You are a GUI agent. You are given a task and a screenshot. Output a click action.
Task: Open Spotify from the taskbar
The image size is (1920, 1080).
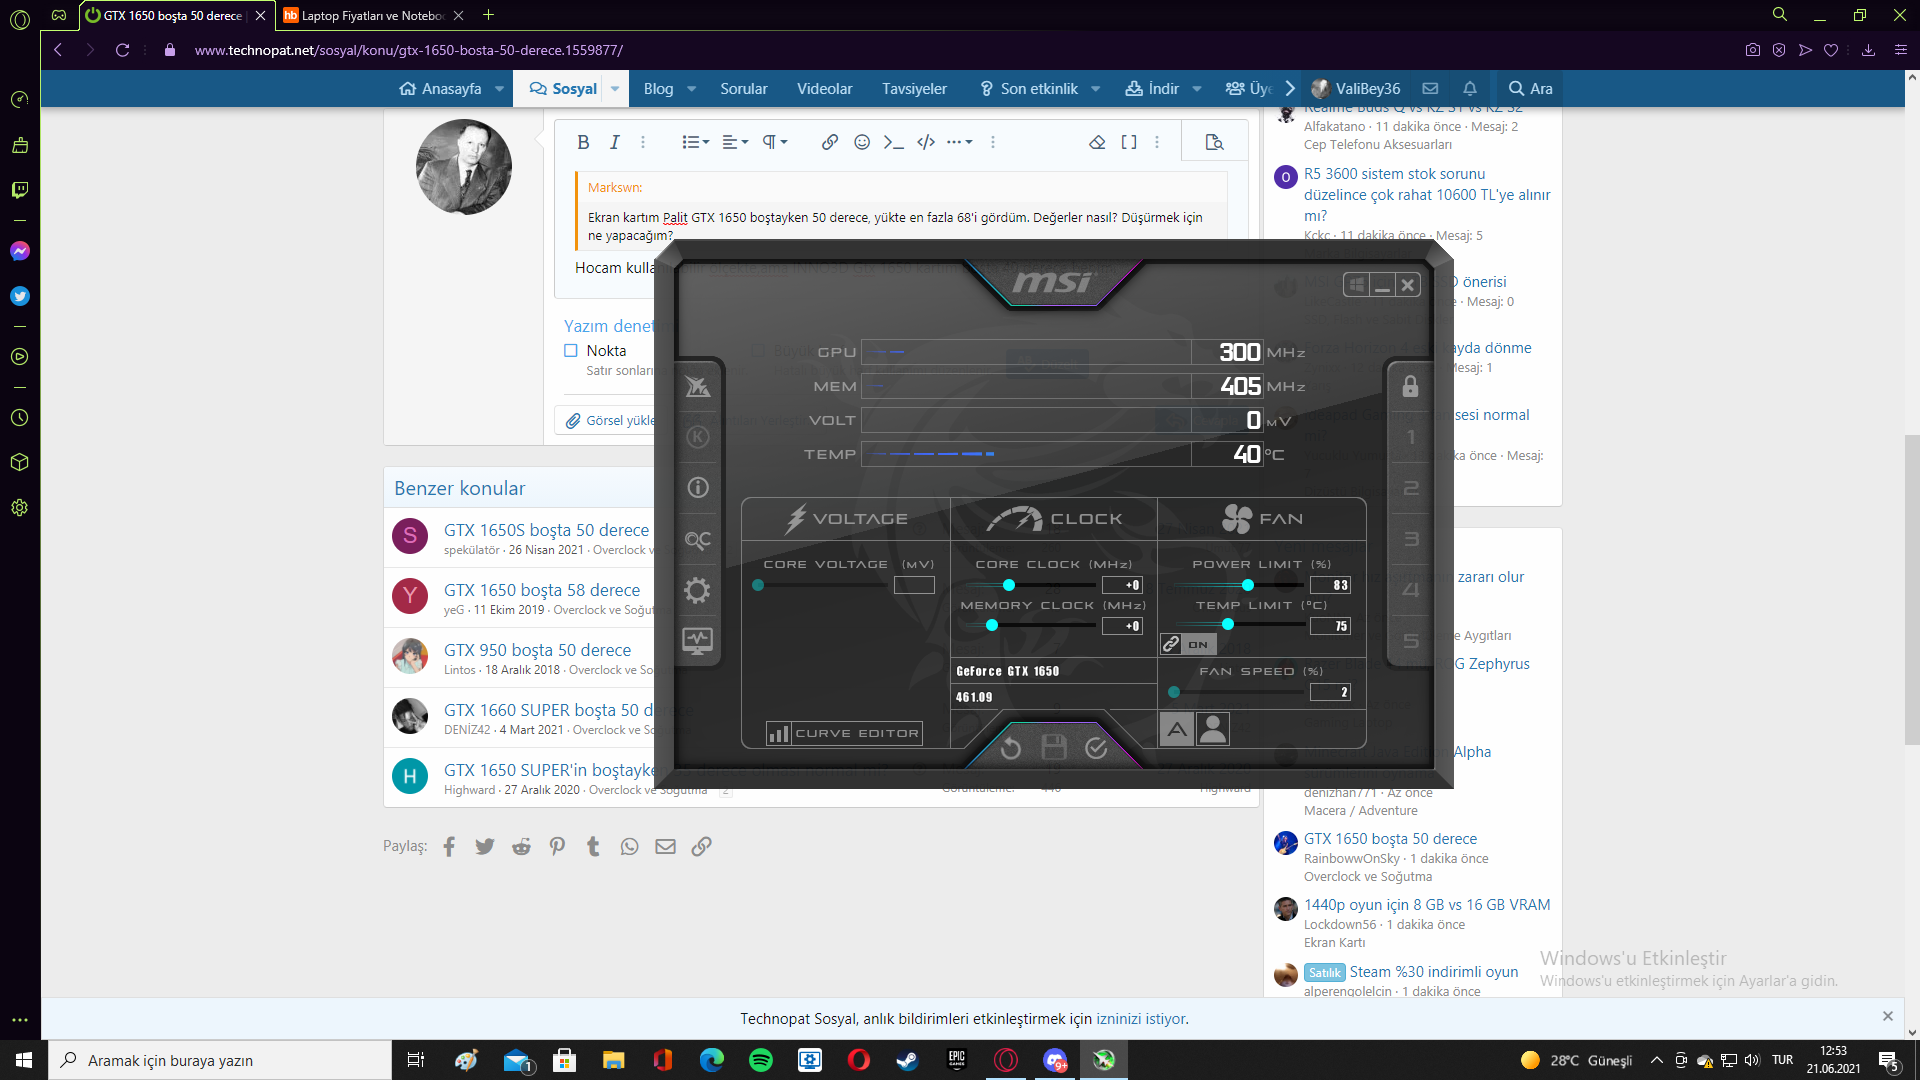[x=760, y=1060]
